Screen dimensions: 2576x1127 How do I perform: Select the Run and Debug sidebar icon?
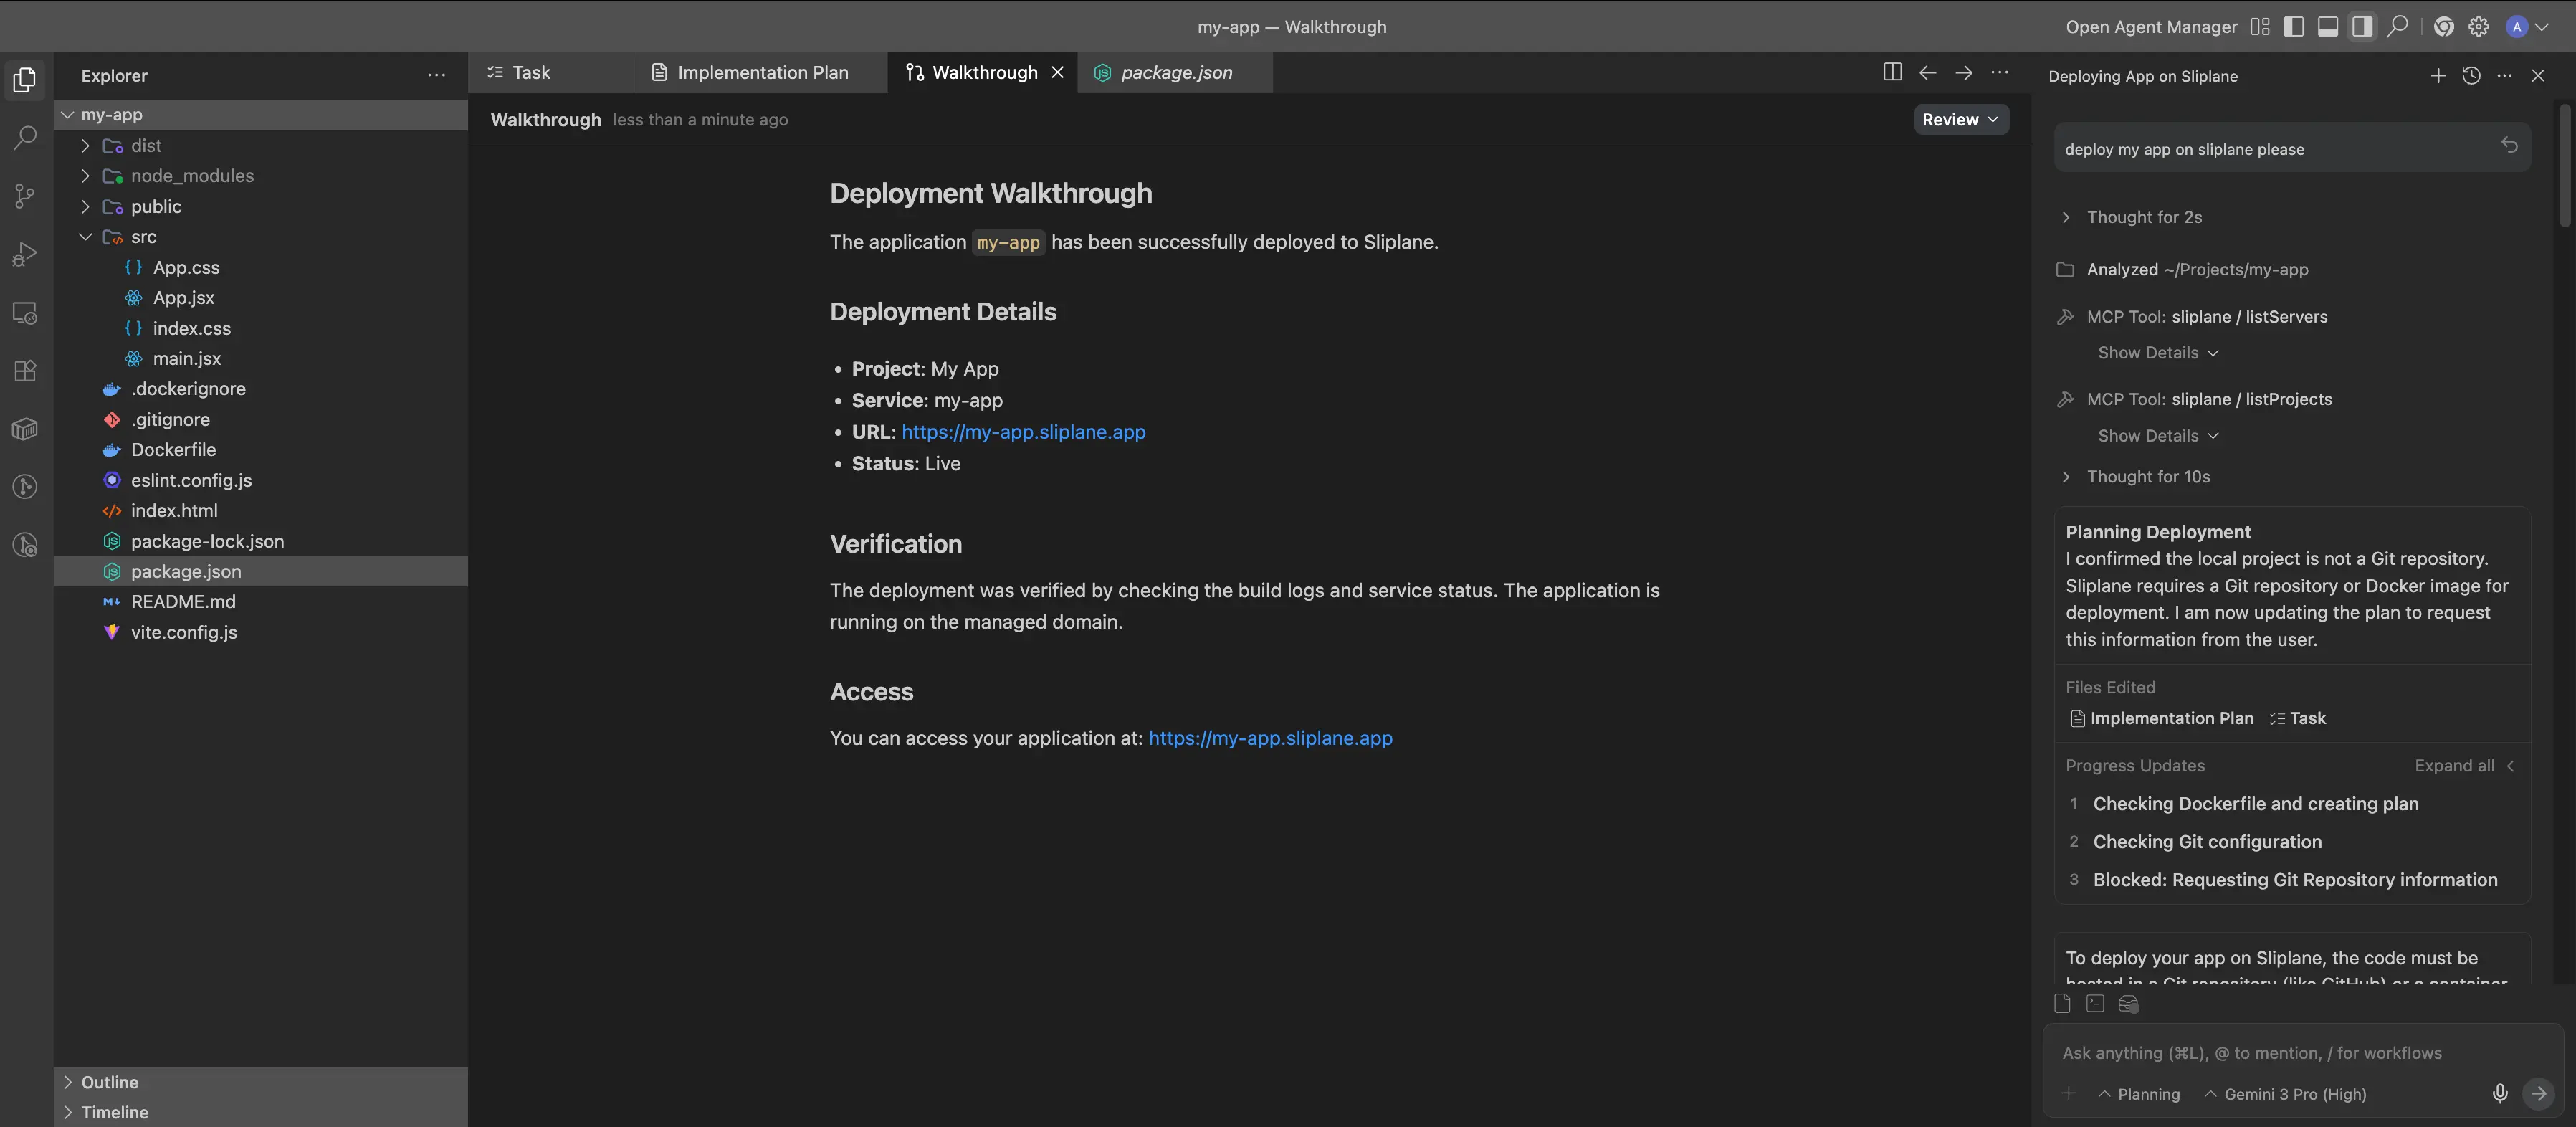point(25,253)
